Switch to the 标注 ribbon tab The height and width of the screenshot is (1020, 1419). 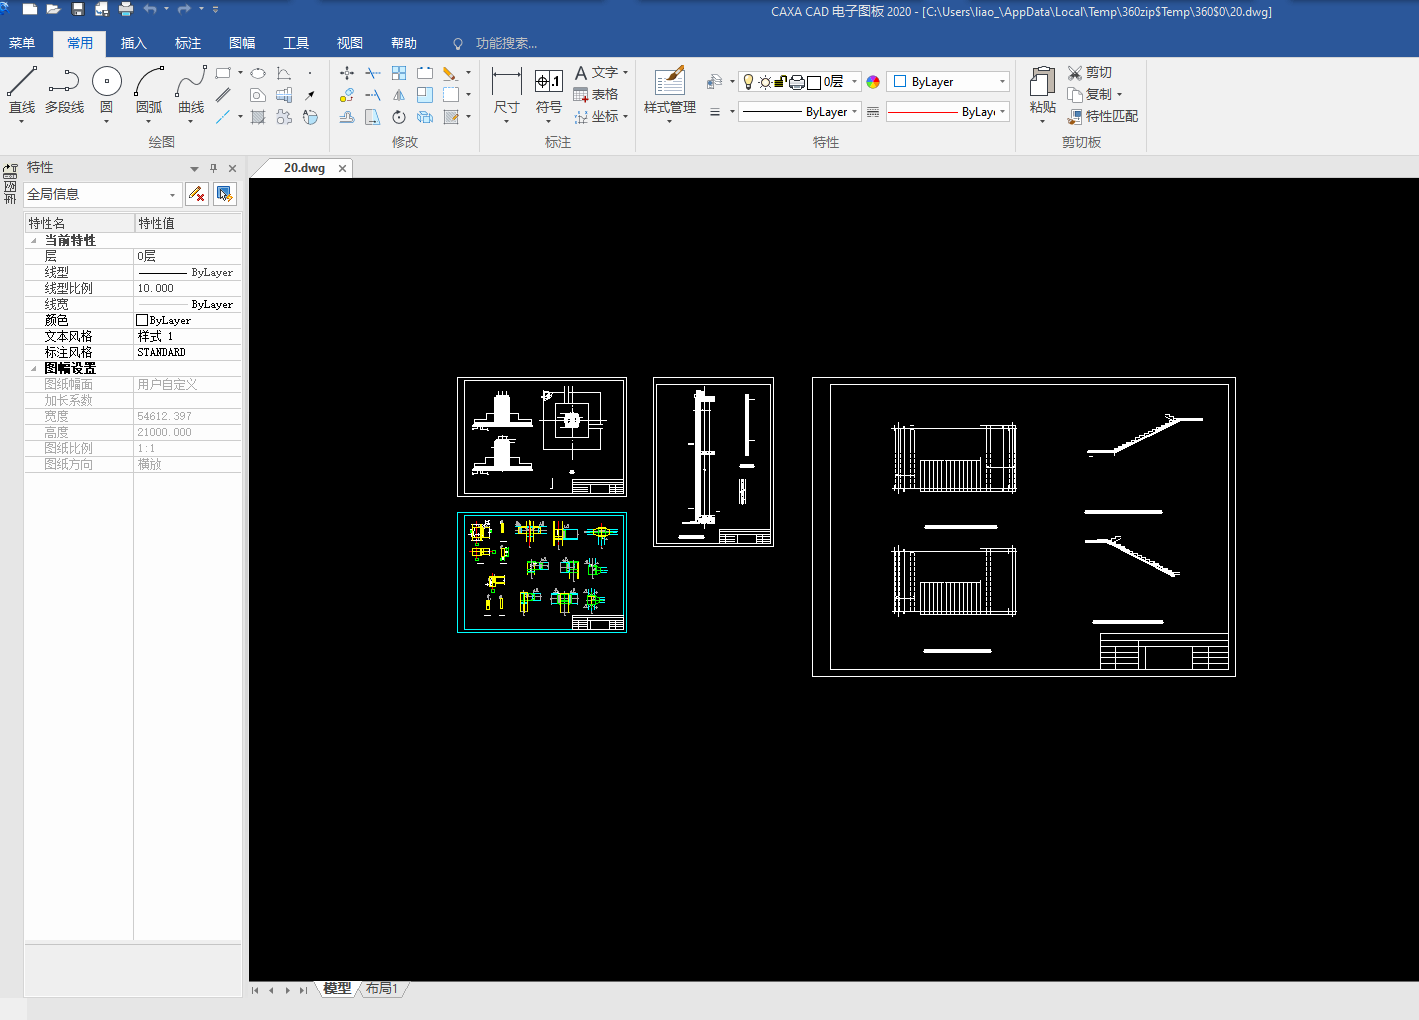coord(188,43)
